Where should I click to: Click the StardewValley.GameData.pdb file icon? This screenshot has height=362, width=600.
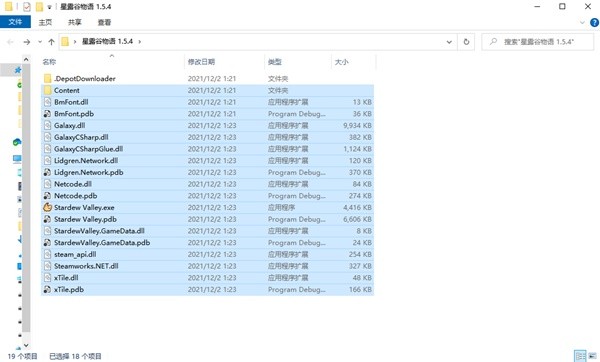tap(47, 243)
